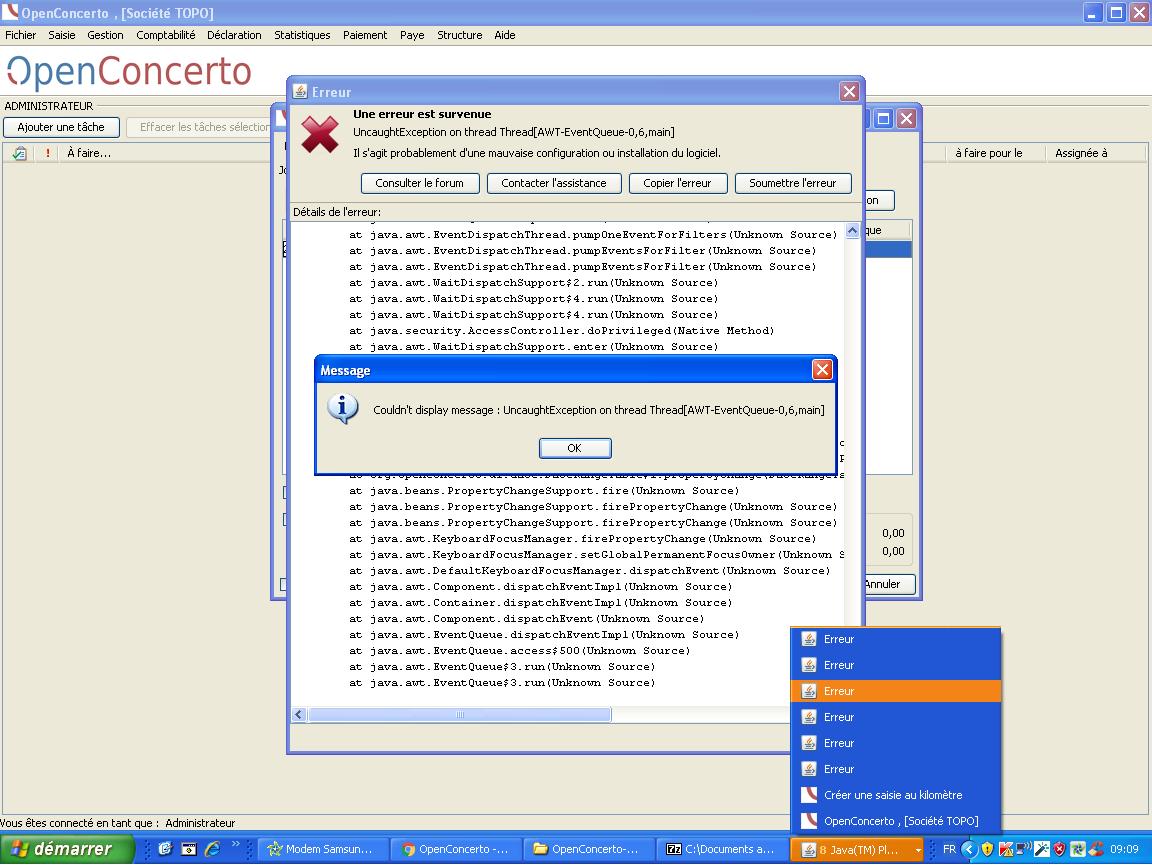Expand the Java taskbar group dropdown arrow

click(x=918, y=850)
